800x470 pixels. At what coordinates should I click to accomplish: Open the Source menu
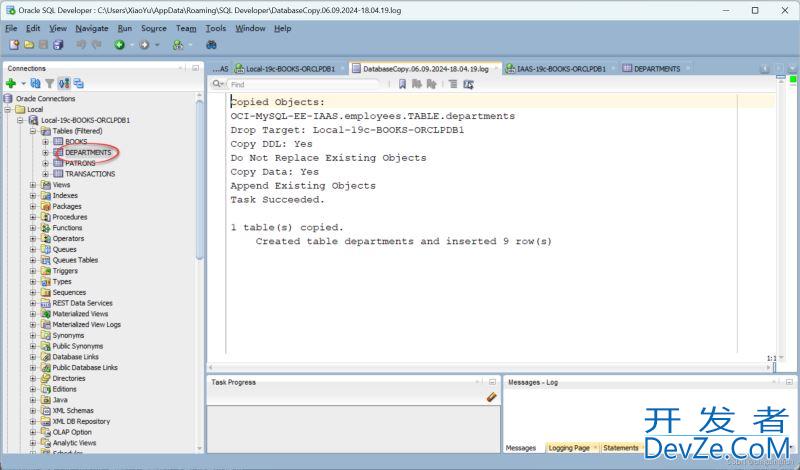pos(154,28)
